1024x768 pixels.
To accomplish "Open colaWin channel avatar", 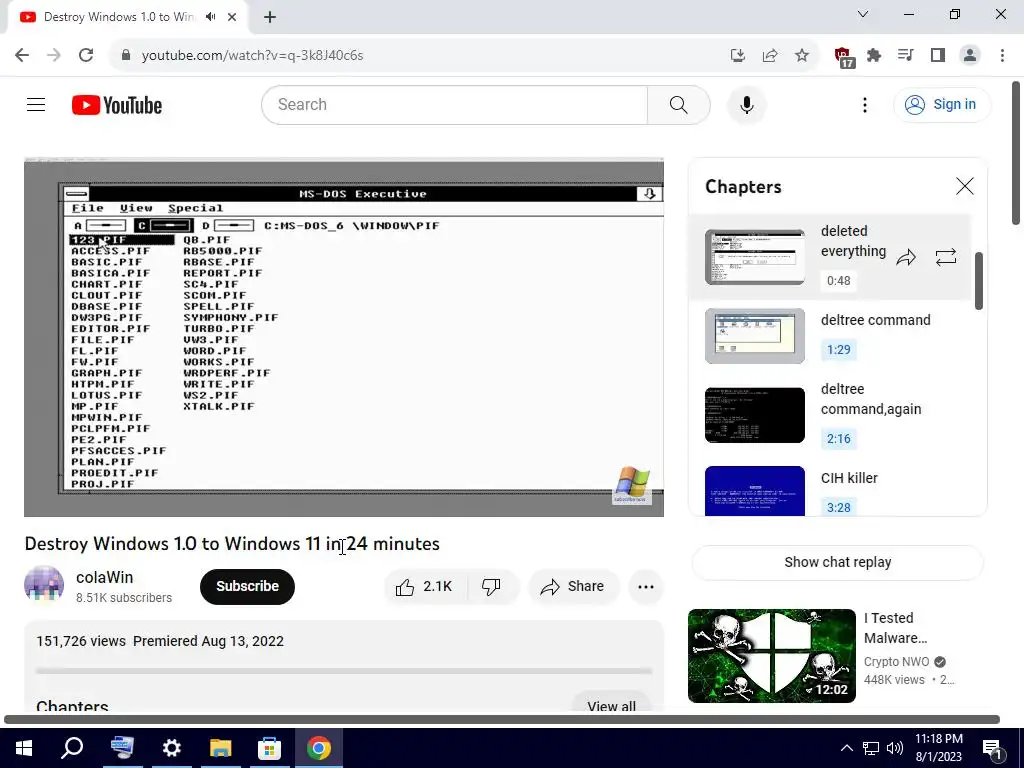I will (44, 584).
